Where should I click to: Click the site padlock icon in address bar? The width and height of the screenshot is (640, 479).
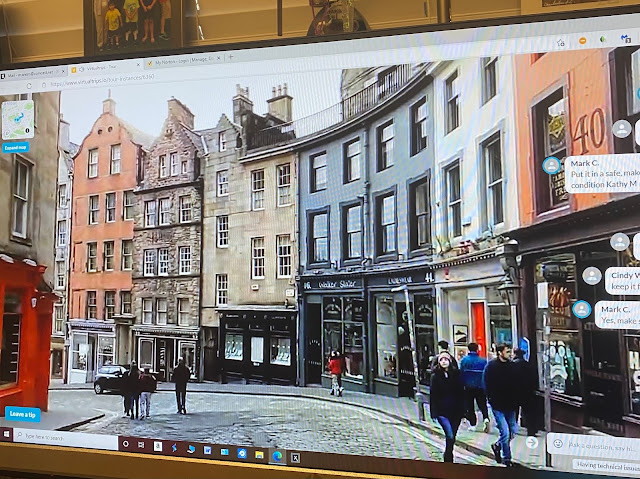click(43, 85)
